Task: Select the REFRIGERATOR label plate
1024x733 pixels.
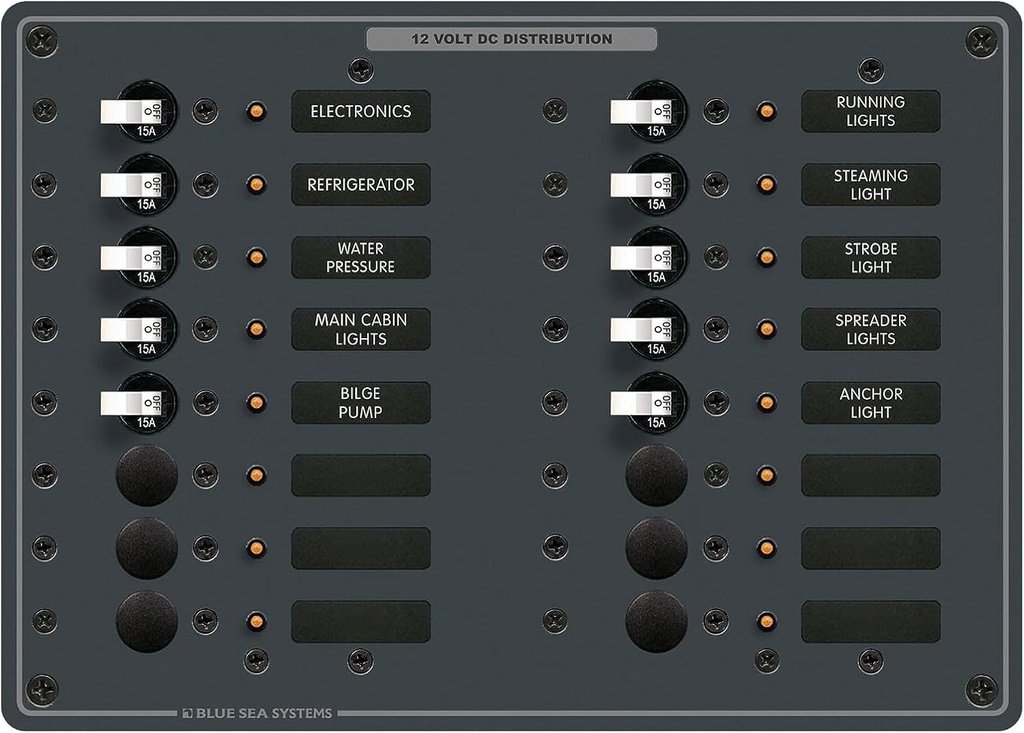Action: 360,184
